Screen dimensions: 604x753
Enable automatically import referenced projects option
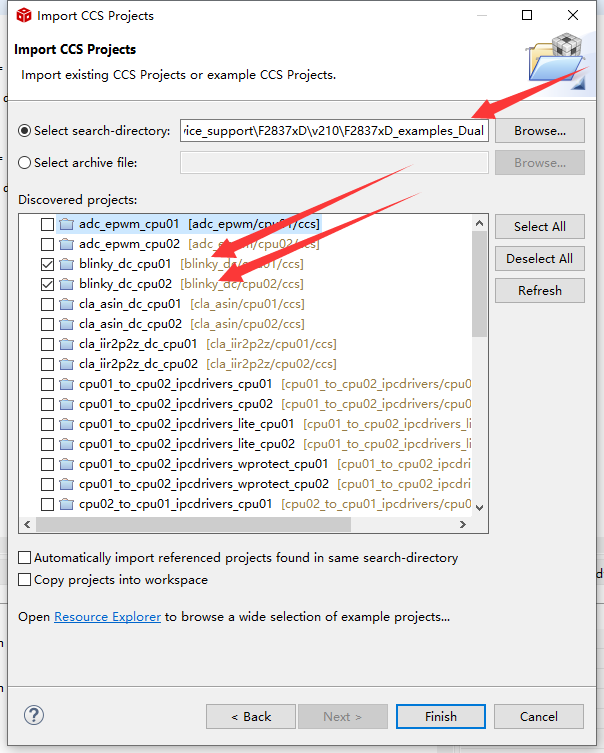coord(24,558)
